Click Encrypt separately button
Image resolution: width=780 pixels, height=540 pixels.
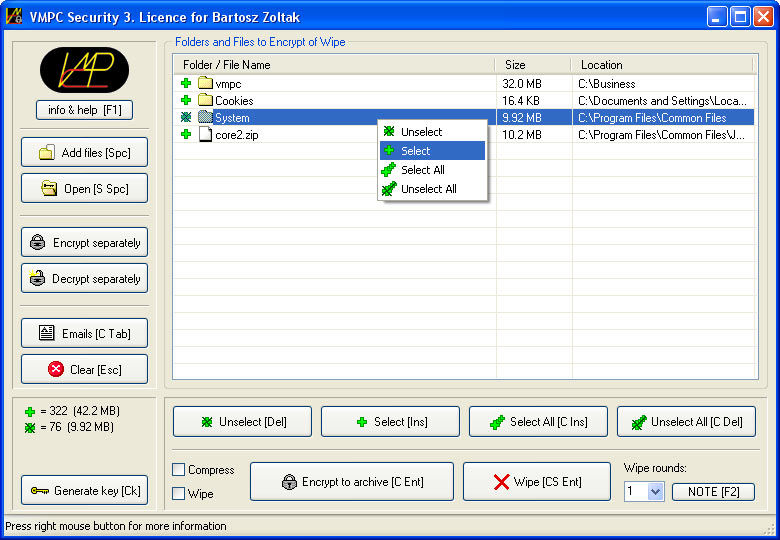coord(85,242)
